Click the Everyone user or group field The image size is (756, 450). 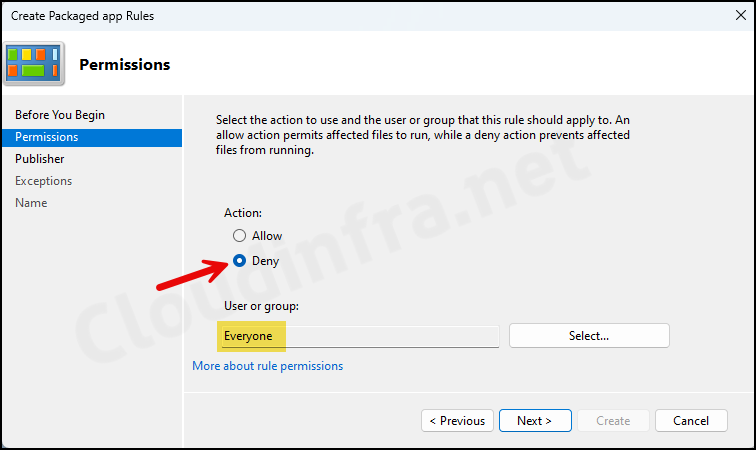point(360,336)
